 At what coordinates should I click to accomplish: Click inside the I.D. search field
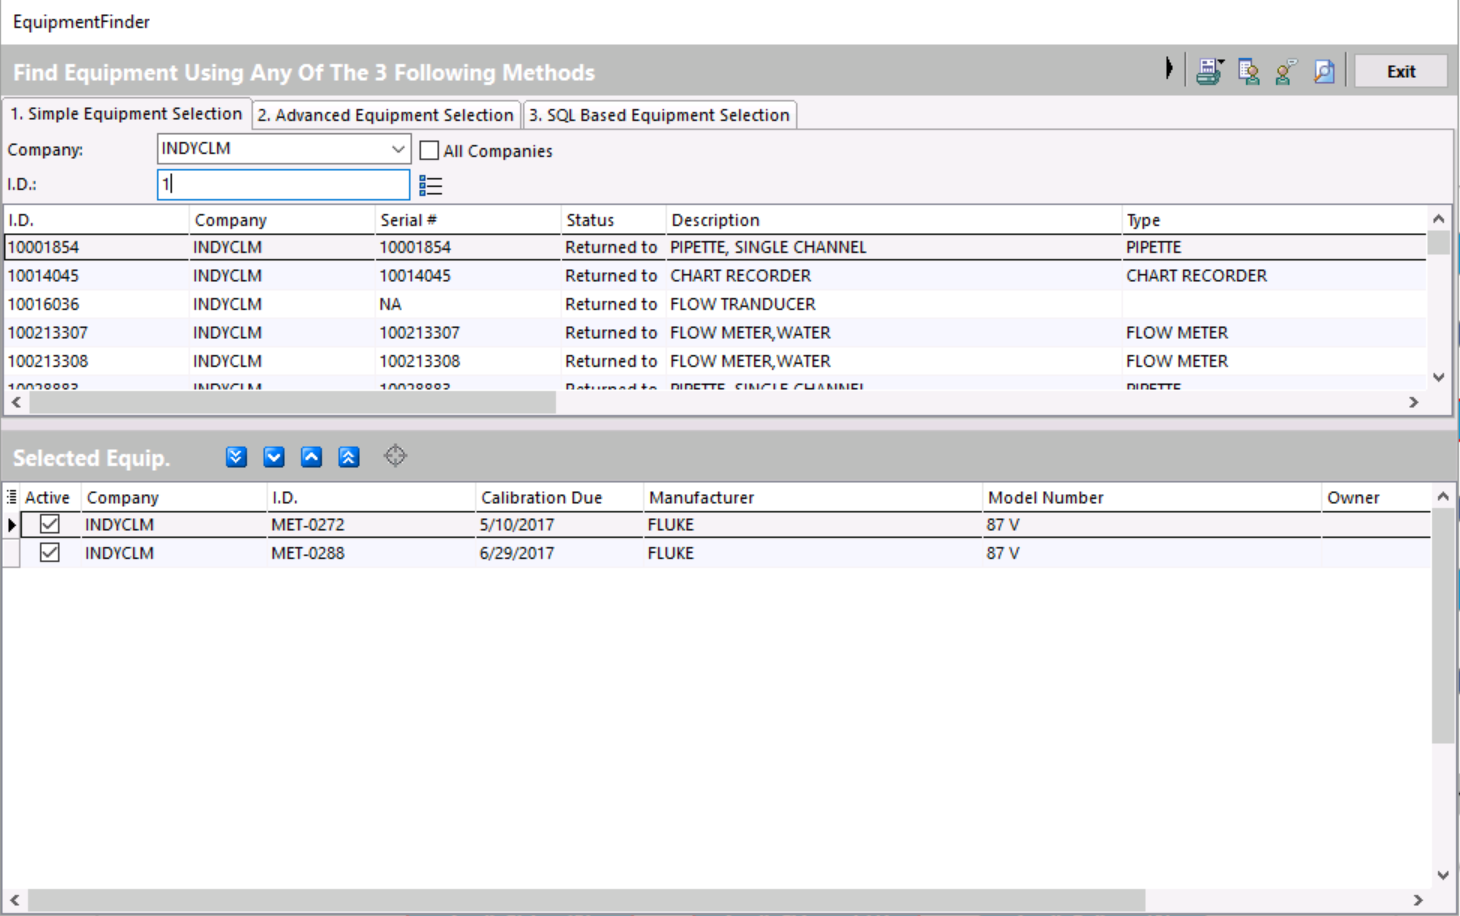point(283,184)
